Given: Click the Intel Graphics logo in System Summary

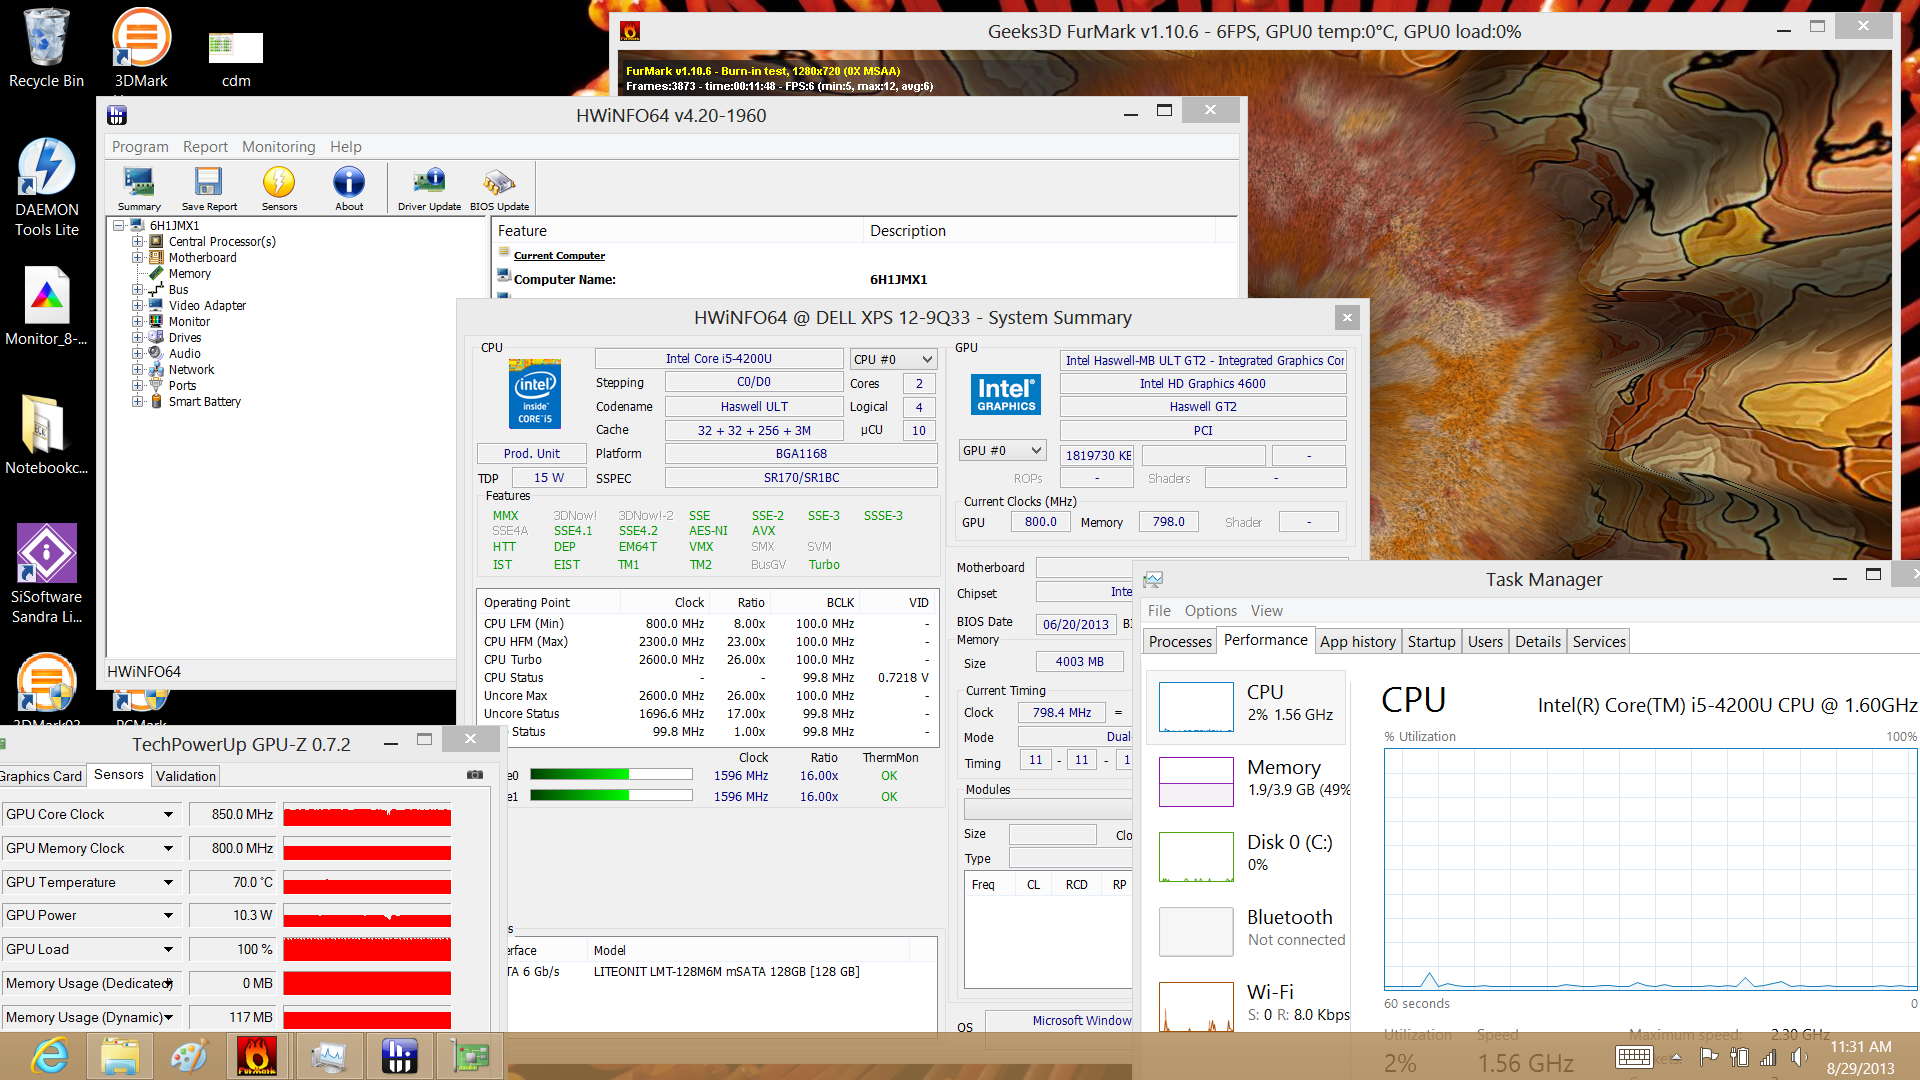Looking at the screenshot, I should click(1006, 394).
